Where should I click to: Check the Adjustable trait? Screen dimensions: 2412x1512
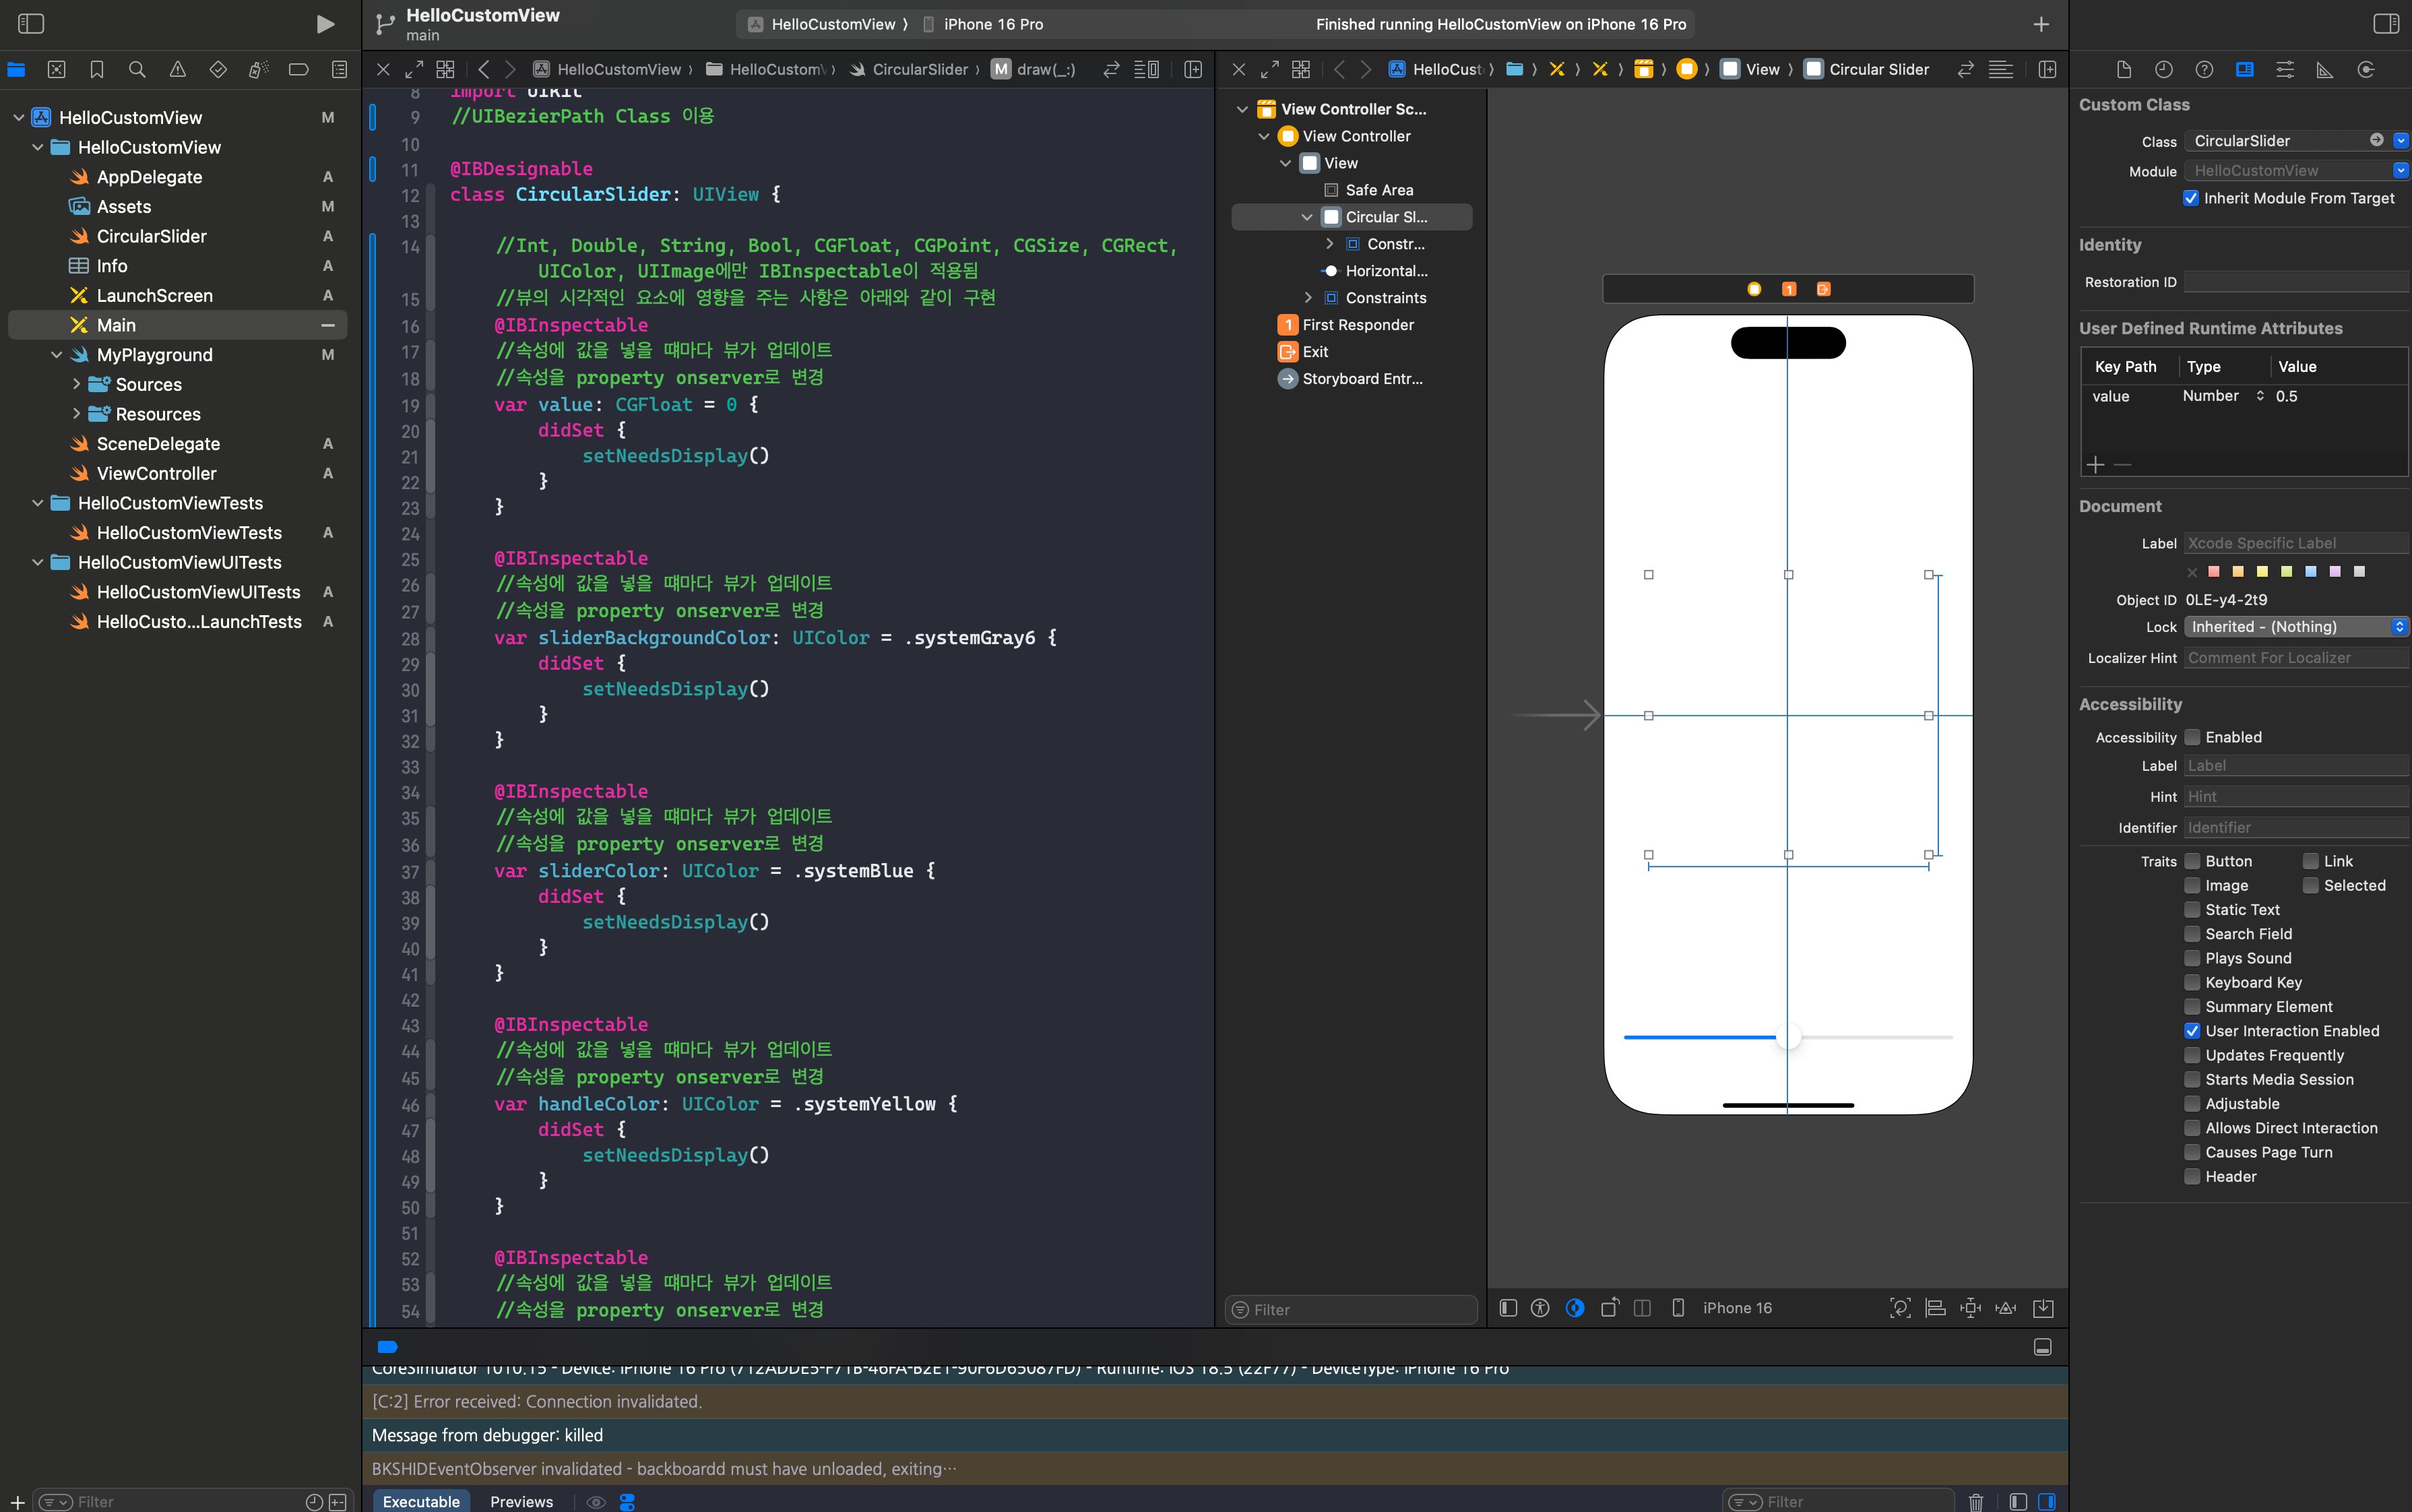pyautogui.click(x=2192, y=1104)
